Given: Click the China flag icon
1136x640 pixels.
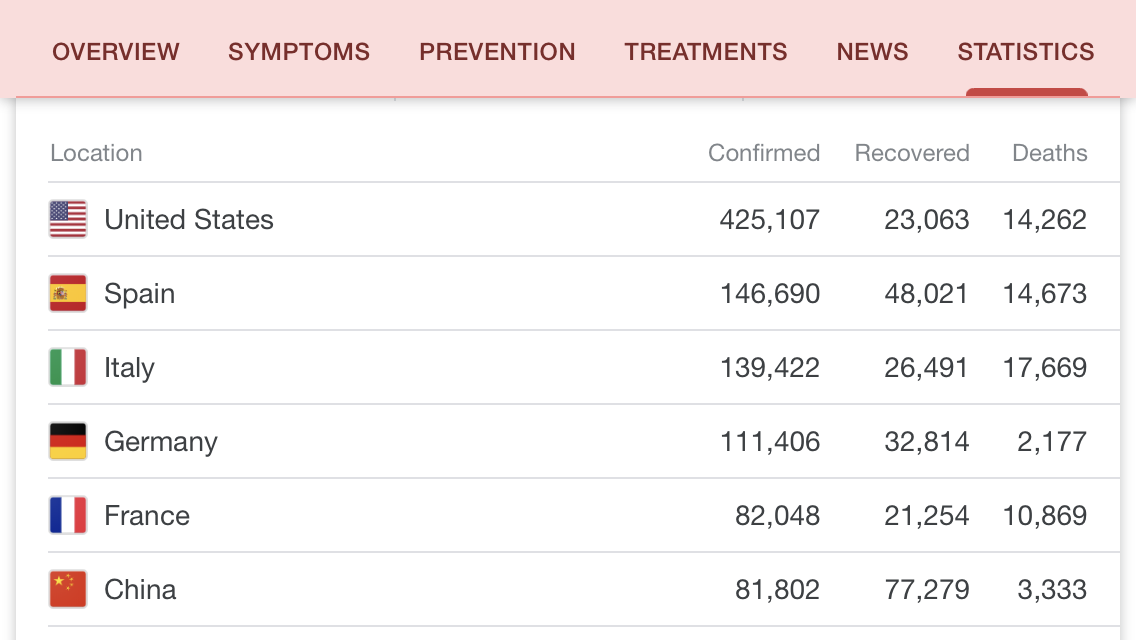Looking at the screenshot, I should click(68, 589).
